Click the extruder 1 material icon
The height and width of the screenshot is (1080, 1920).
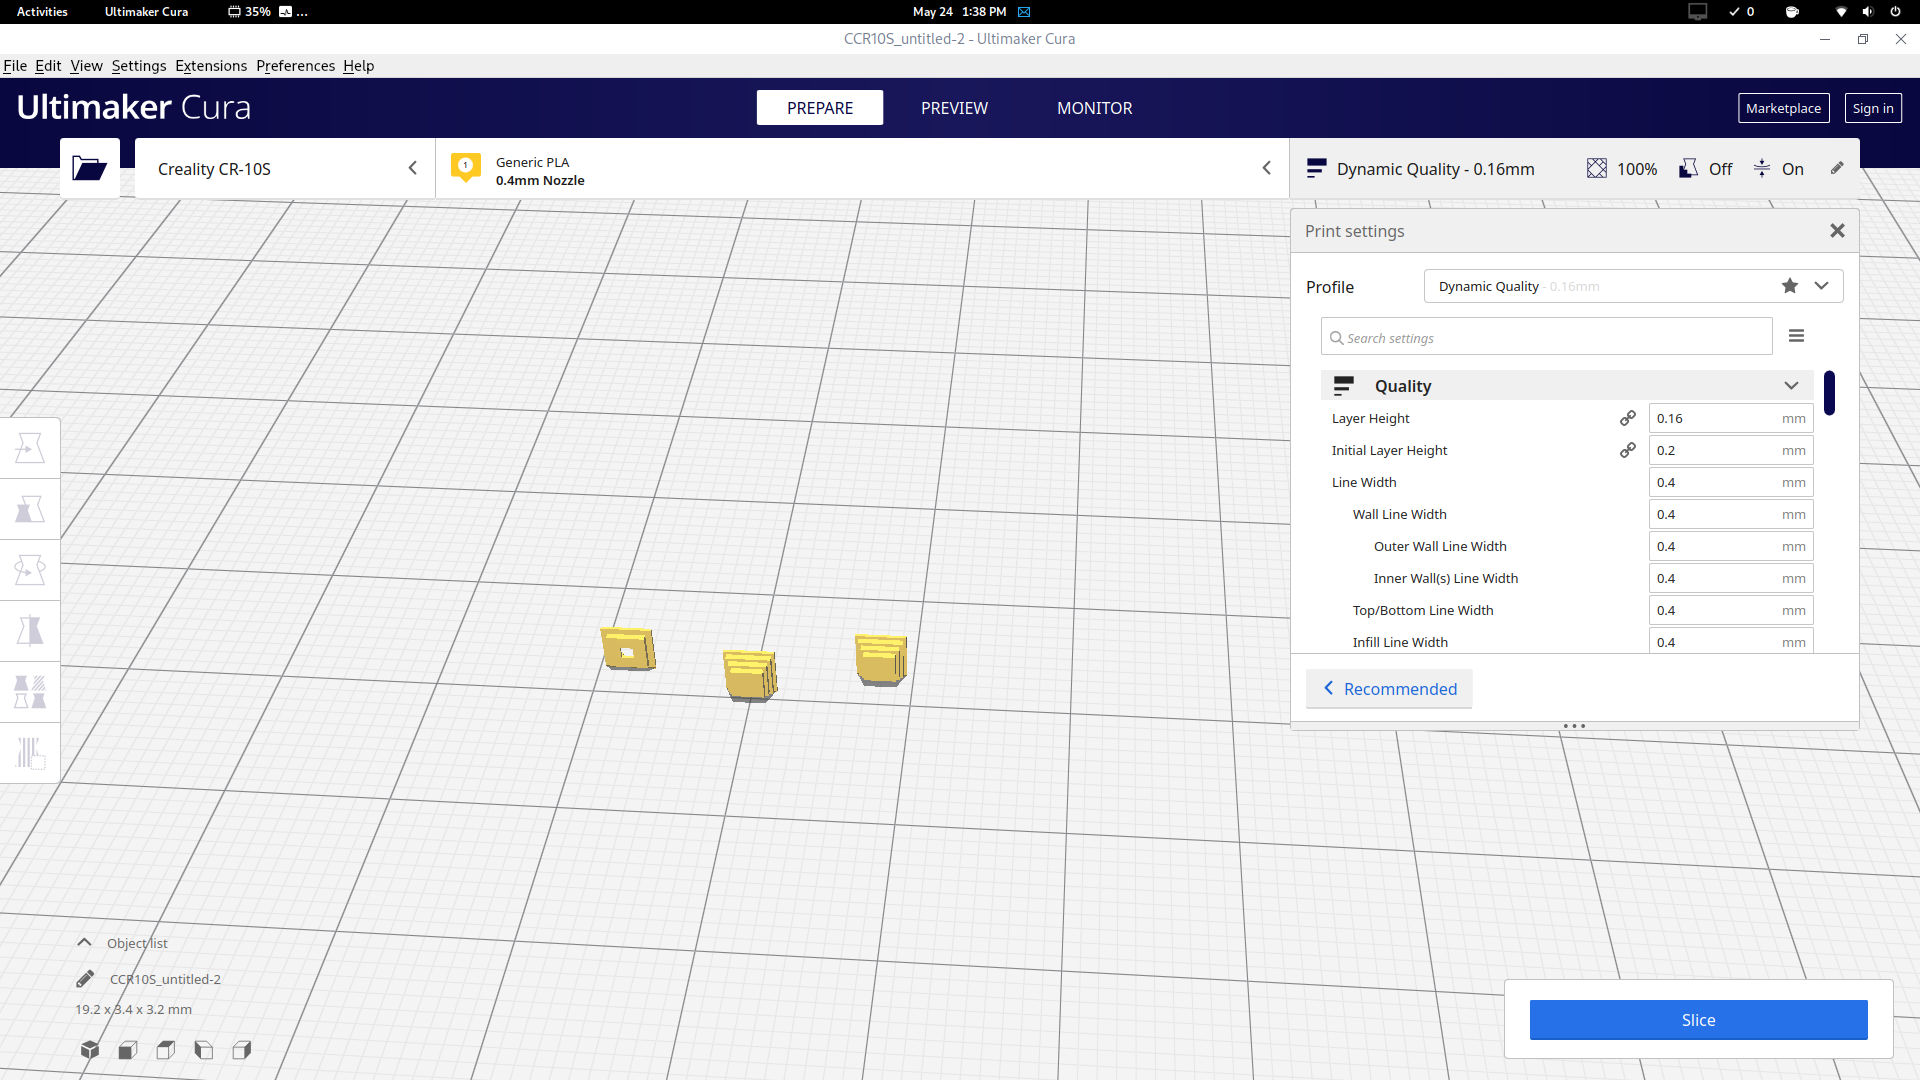(465, 167)
